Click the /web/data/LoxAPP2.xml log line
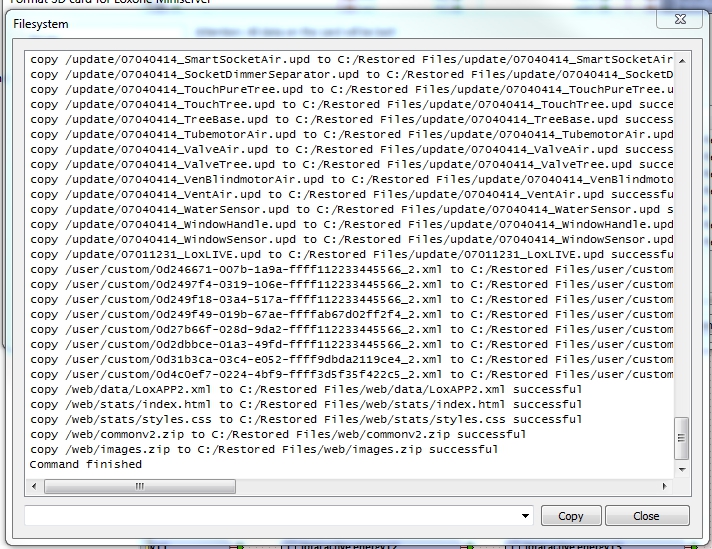 point(306,390)
